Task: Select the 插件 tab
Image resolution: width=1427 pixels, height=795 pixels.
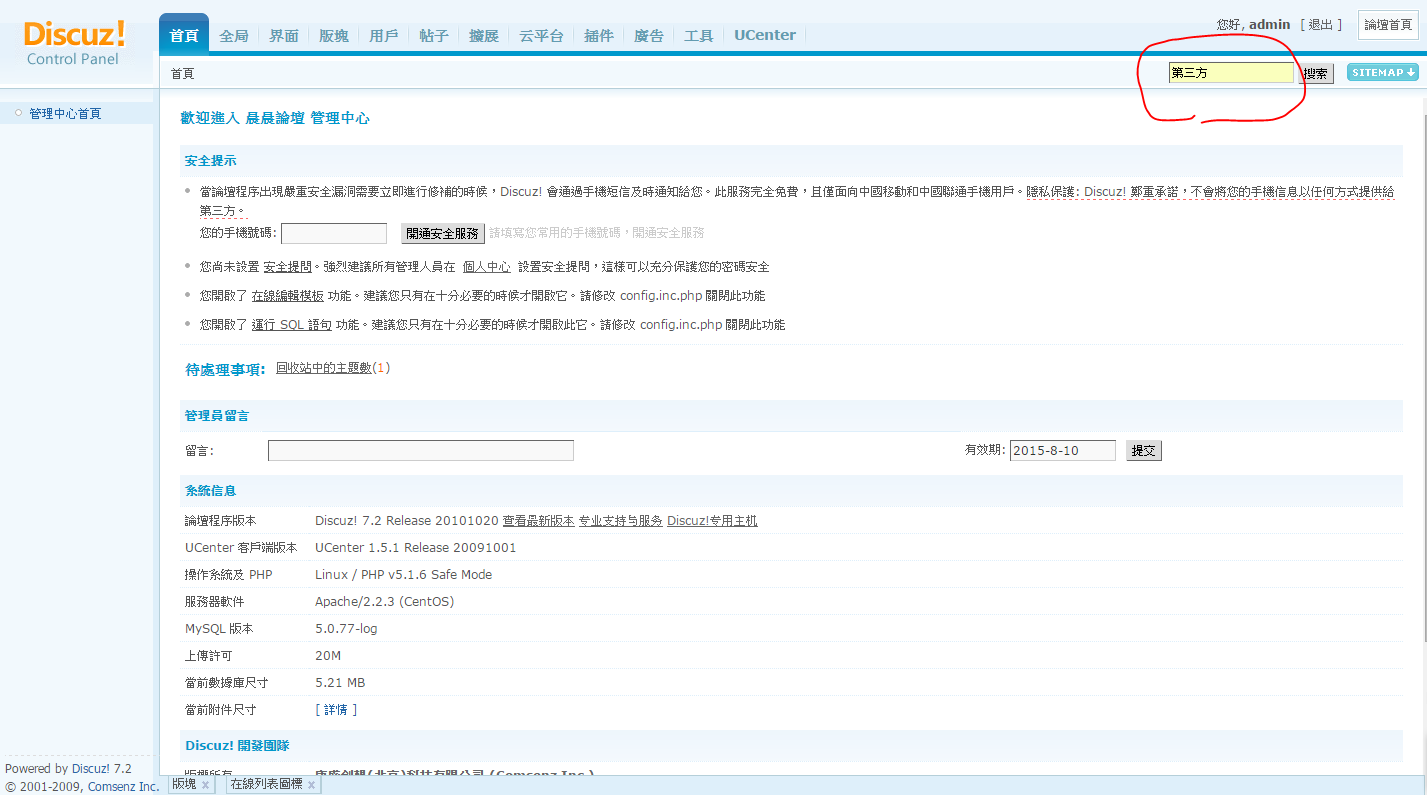Action: tap(599, 35)
